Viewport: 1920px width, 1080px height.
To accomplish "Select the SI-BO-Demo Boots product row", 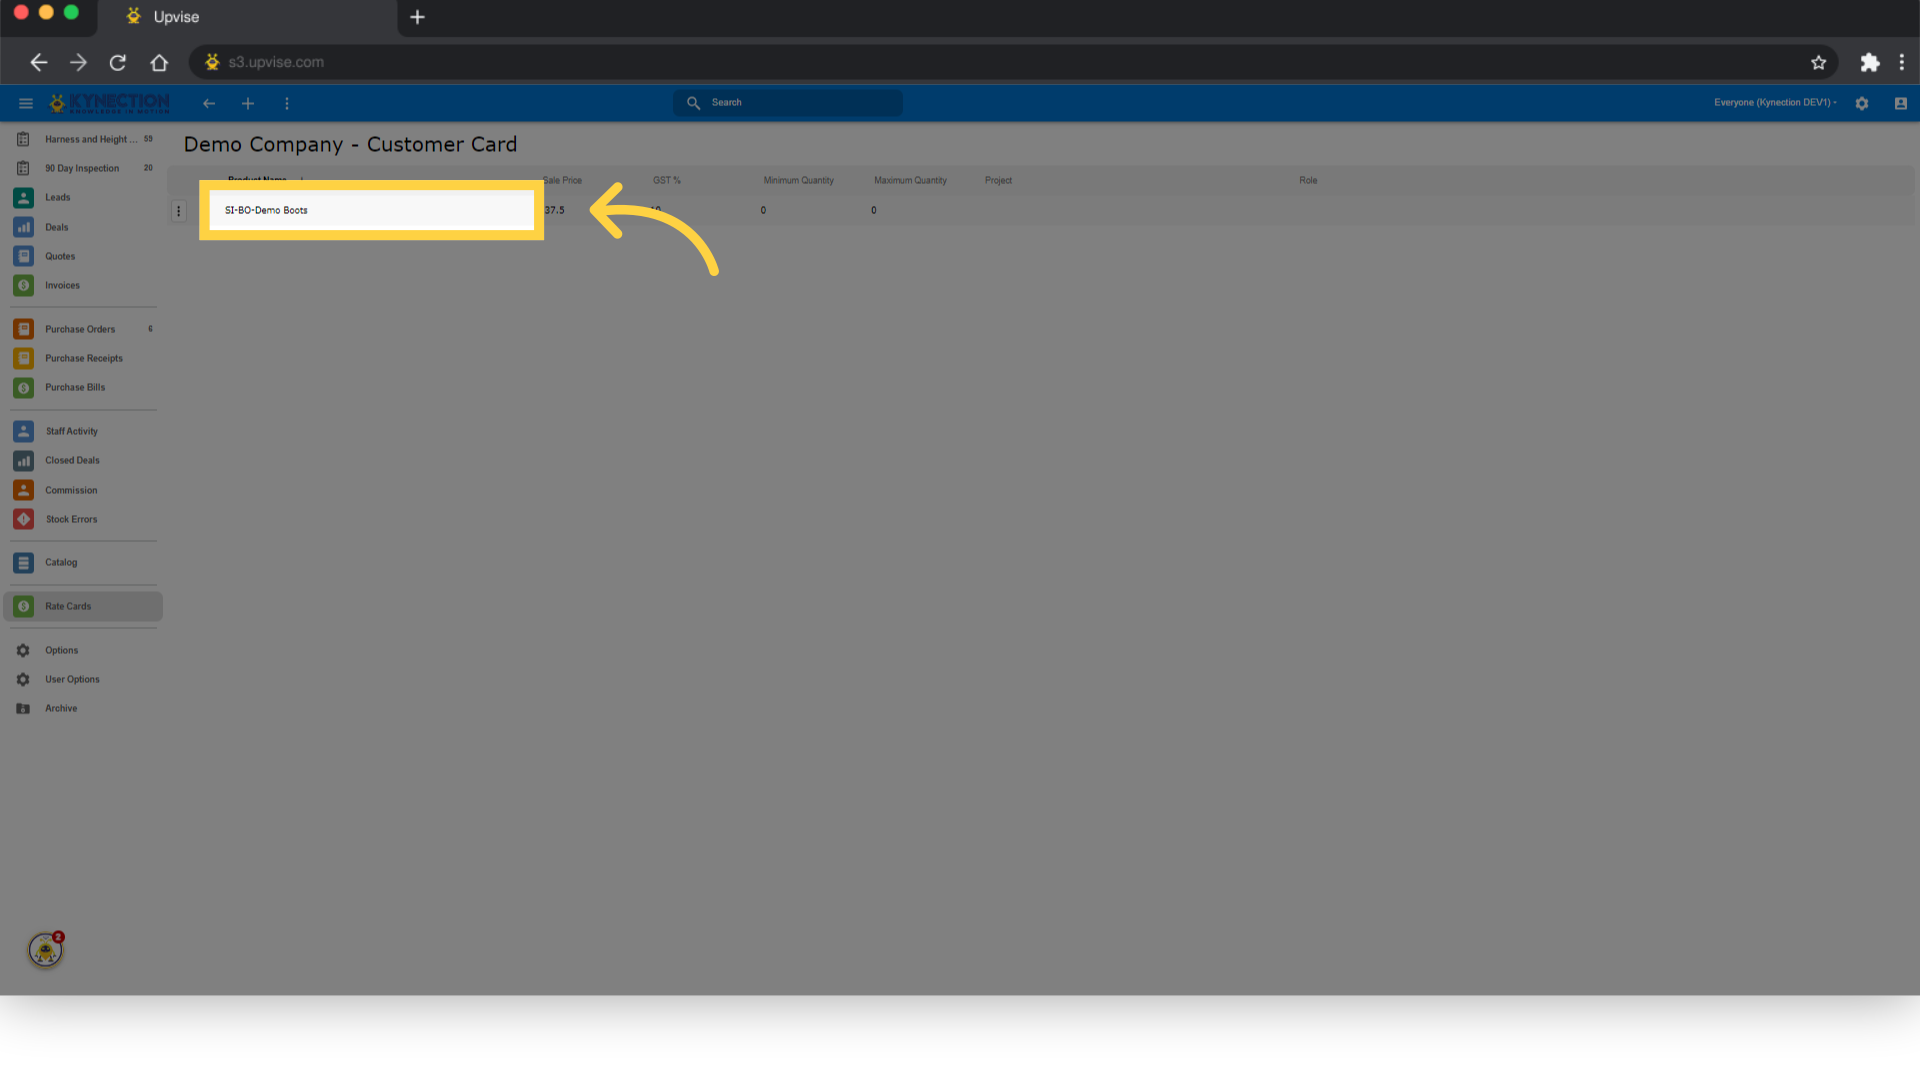I will coord(371,210).
